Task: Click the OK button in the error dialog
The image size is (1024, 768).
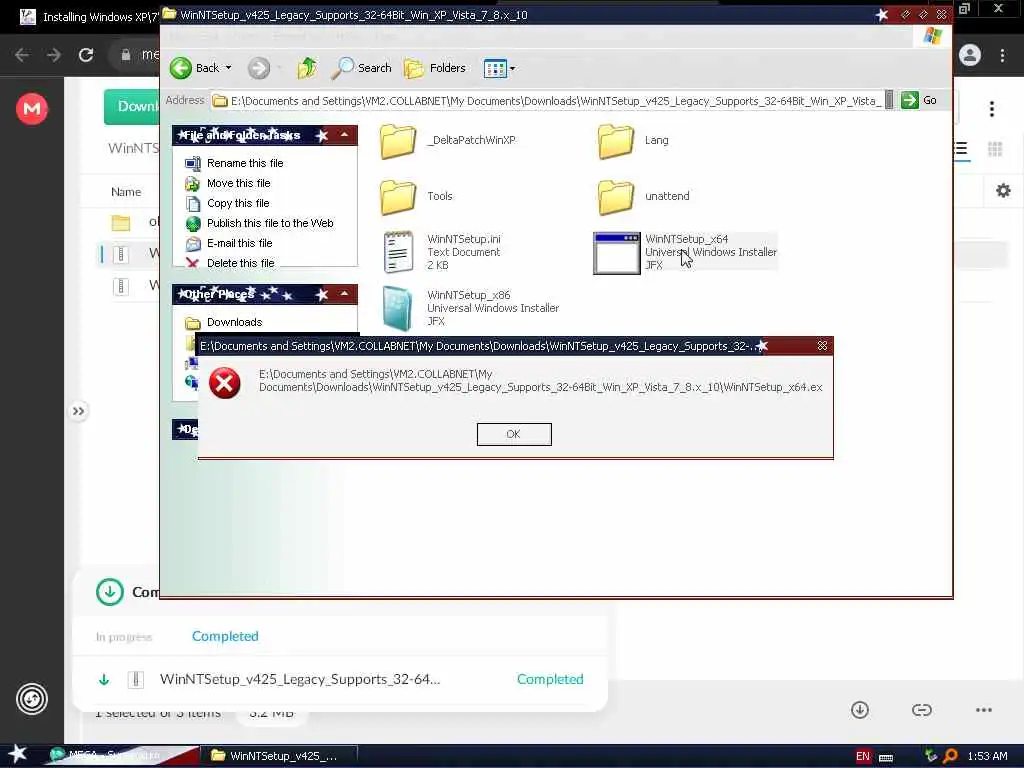Action: [x=514, y=434]
